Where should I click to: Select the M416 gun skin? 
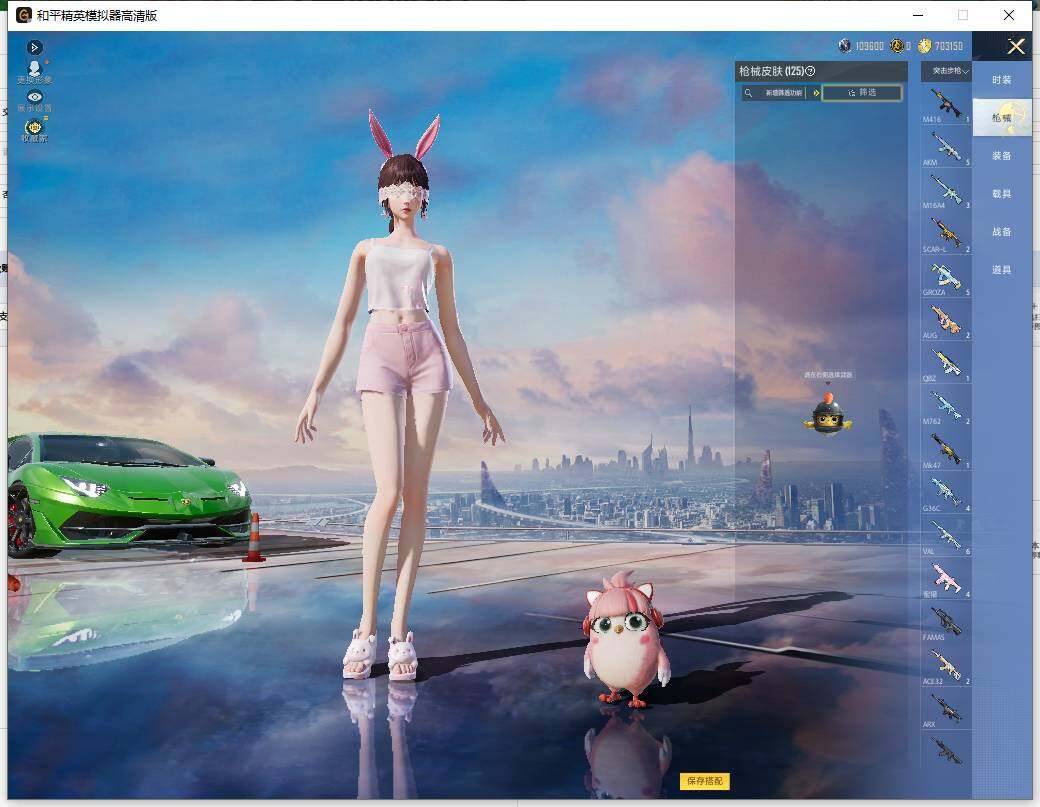[946, 104]
